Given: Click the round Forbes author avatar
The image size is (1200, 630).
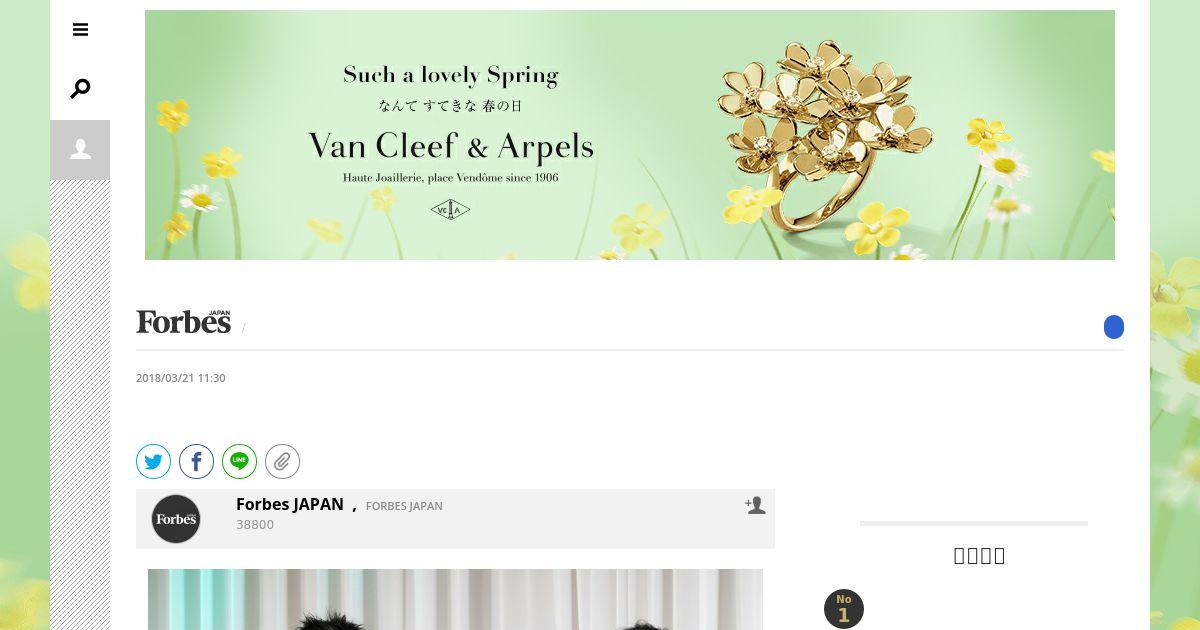Looking at the screenshot, I should pos(176,519).
